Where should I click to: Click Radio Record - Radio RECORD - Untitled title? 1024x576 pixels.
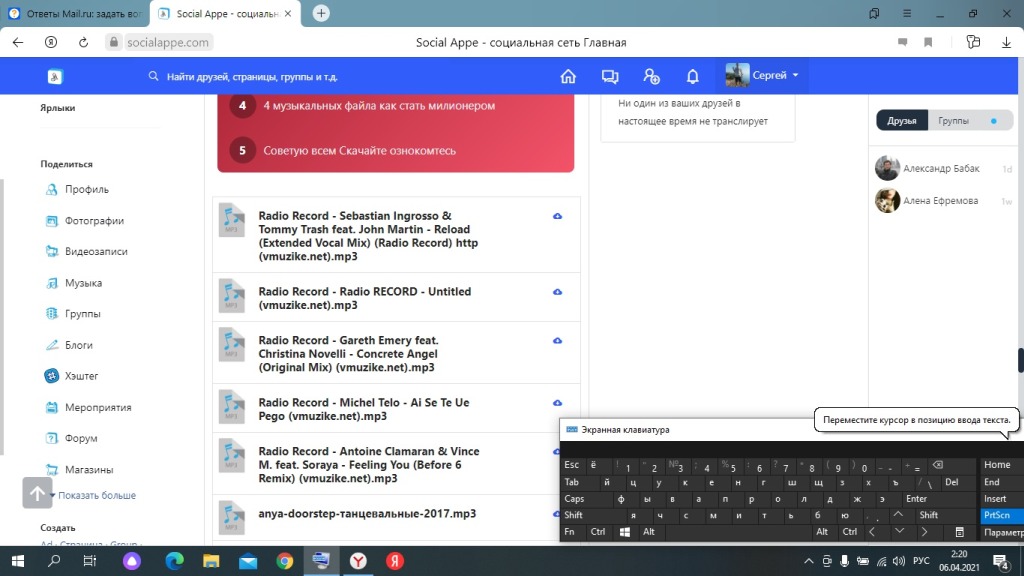[x=364, y=298]
